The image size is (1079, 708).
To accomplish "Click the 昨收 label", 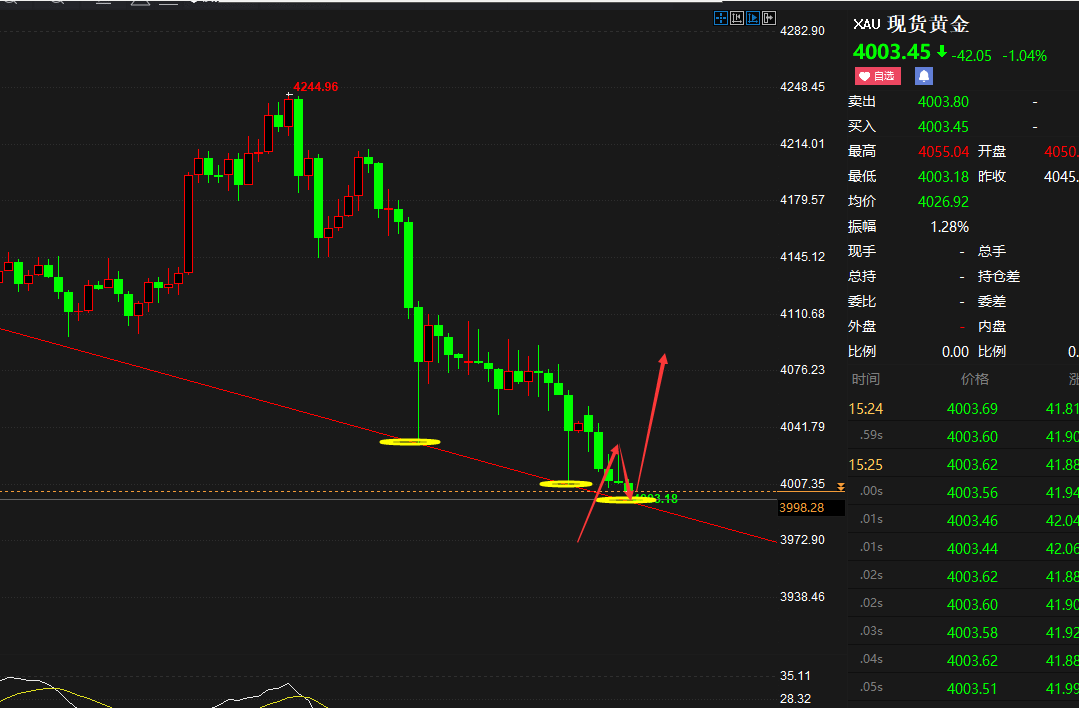I will tap(992, 177).
